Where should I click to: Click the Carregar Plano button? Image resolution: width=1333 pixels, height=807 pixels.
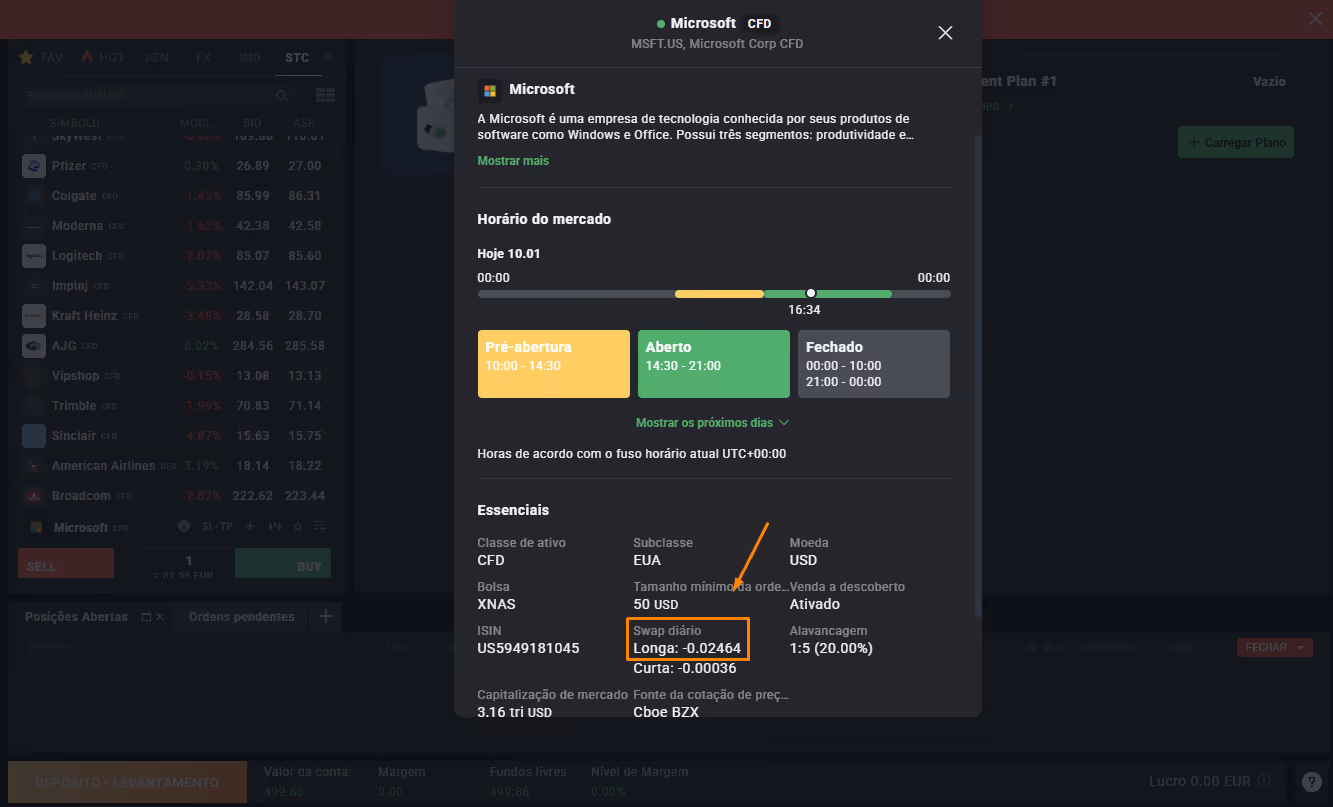(1236, 142)
